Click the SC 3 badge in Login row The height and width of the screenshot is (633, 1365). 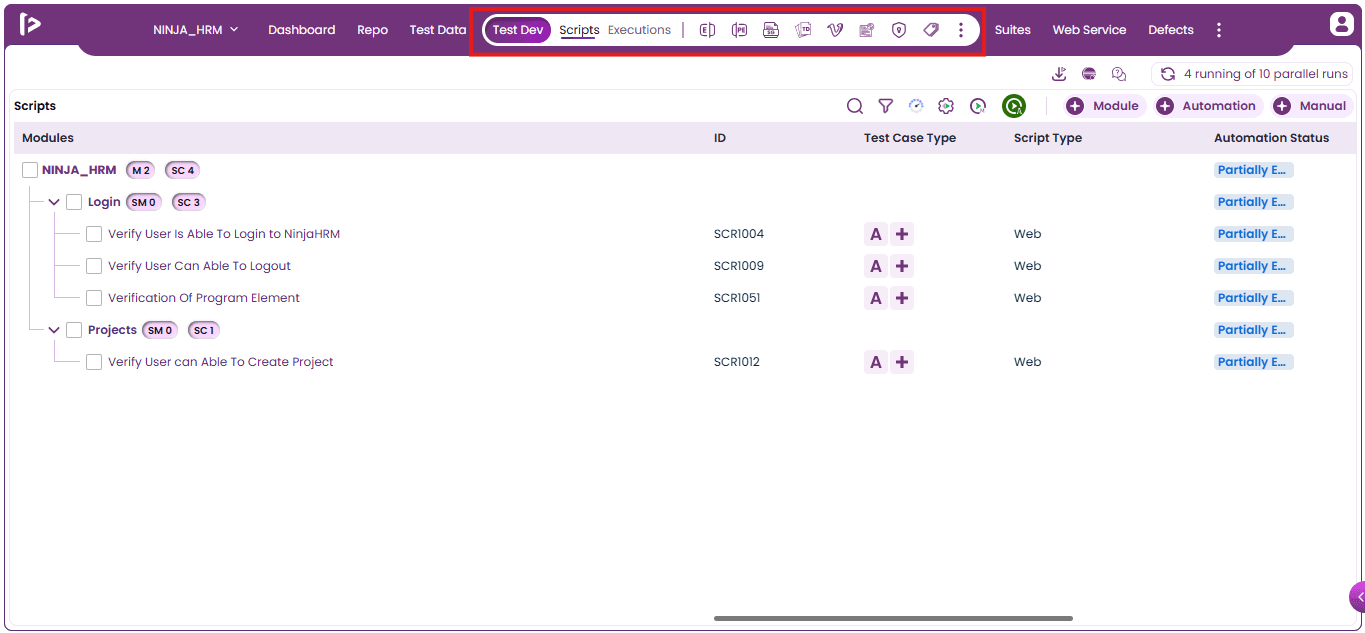tap(187, 202)
